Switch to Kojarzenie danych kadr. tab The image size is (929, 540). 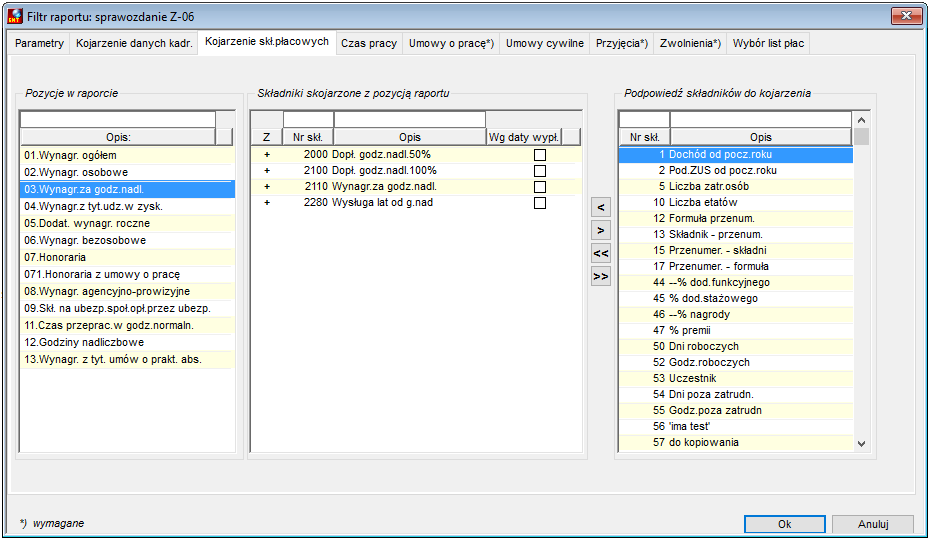point(134,43)
